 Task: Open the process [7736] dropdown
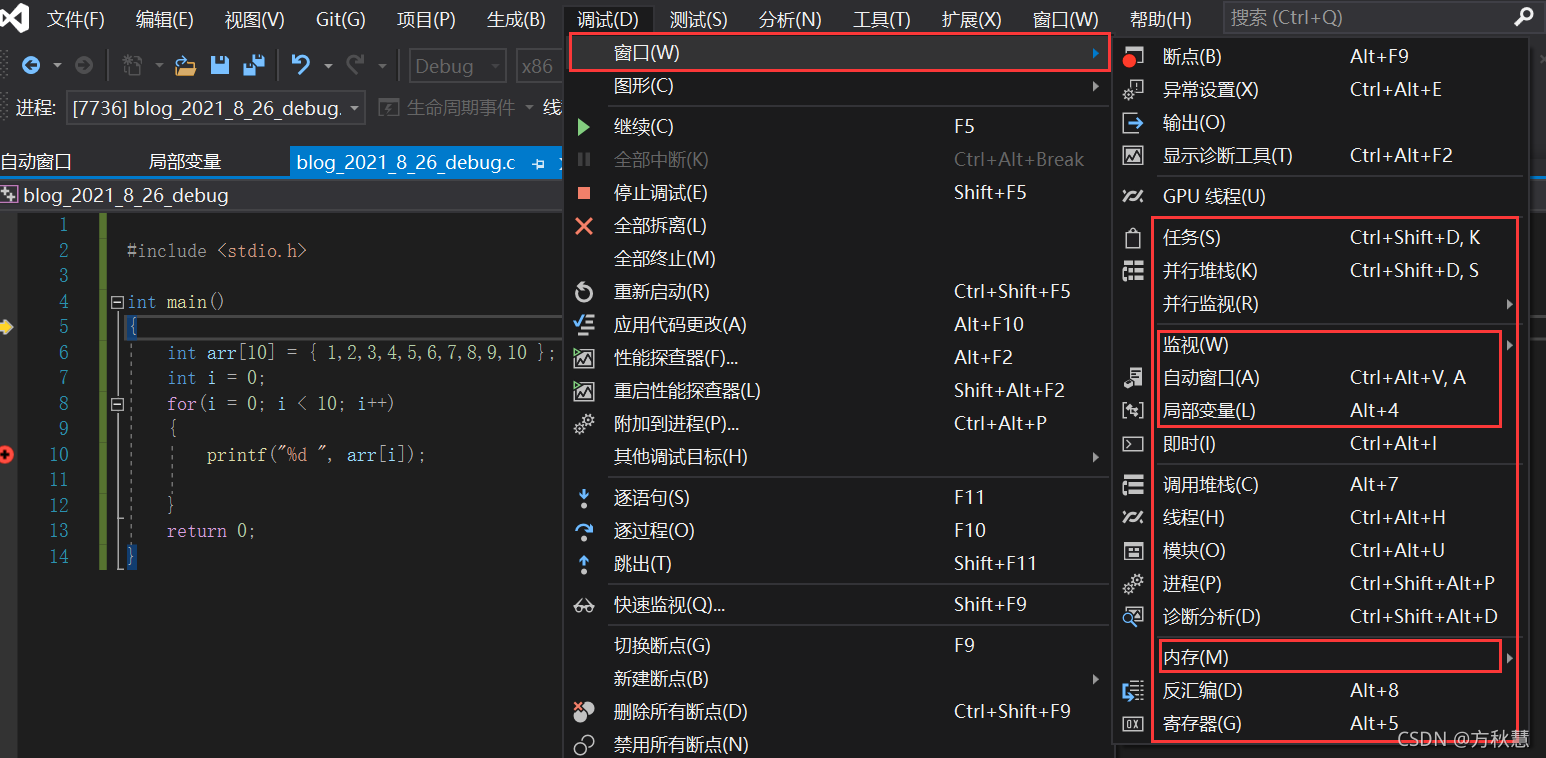coord(216,108)
